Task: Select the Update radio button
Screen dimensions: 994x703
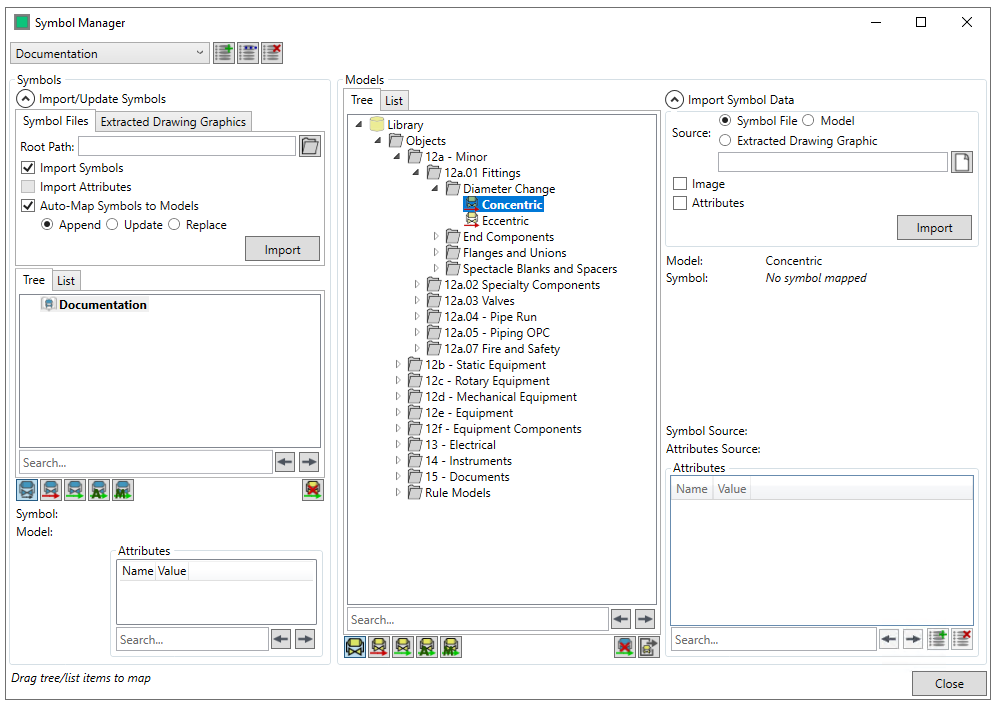Action: click(114, 225)
